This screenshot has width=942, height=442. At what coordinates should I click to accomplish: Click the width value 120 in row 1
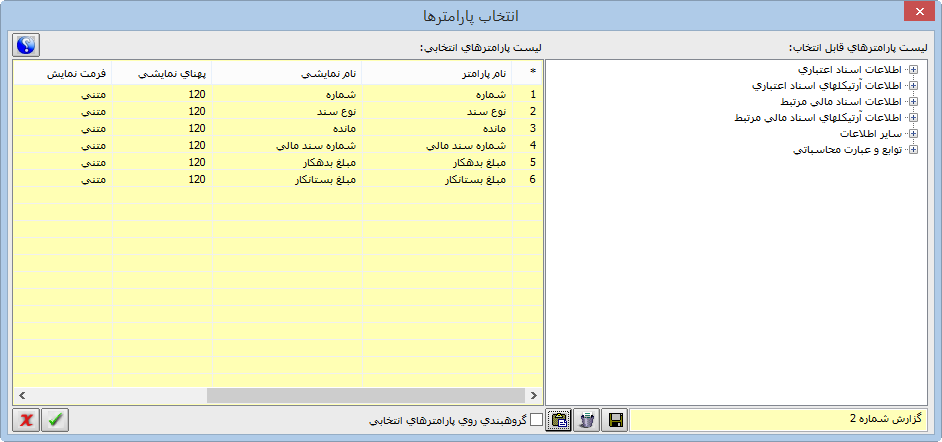(162, 94)
